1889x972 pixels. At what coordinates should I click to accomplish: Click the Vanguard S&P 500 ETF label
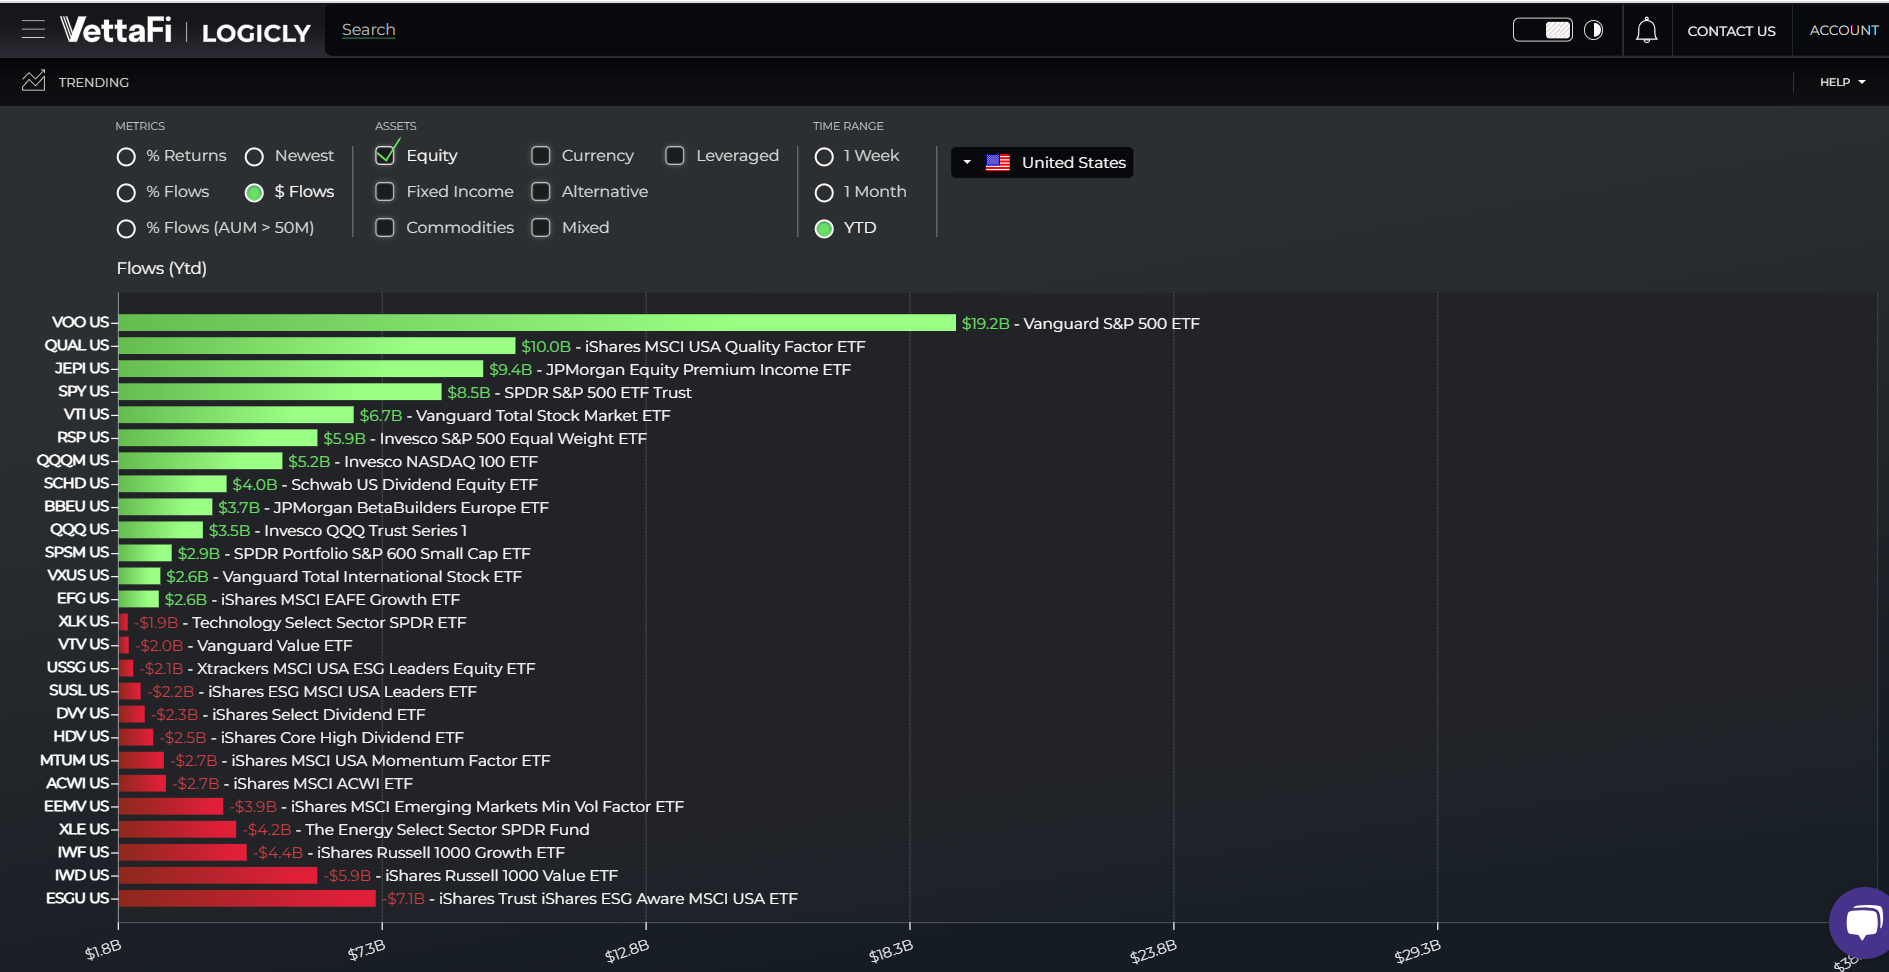click(x=1111, y=324)
